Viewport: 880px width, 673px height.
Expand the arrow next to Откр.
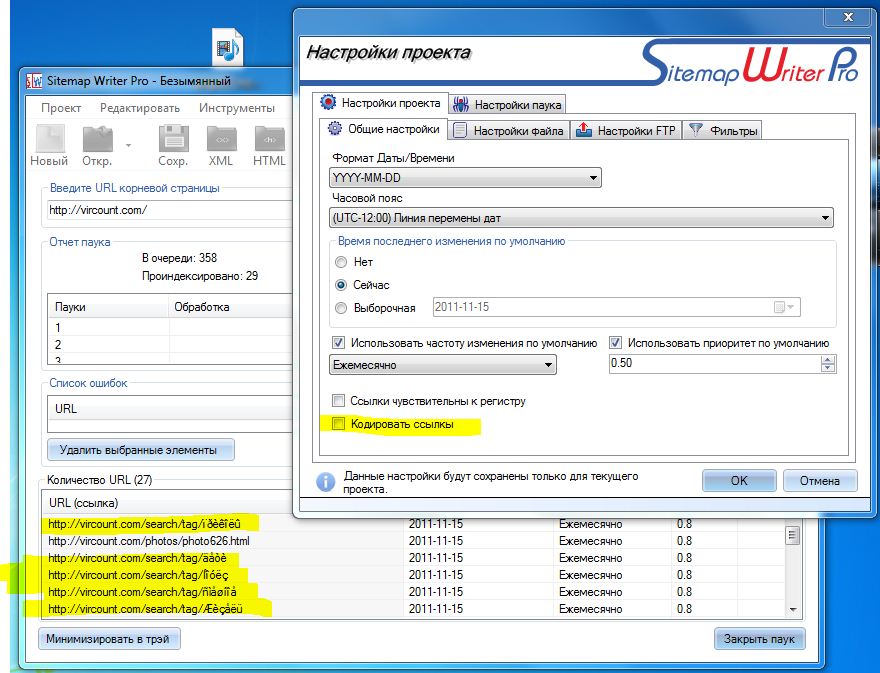tap(129, 145)
